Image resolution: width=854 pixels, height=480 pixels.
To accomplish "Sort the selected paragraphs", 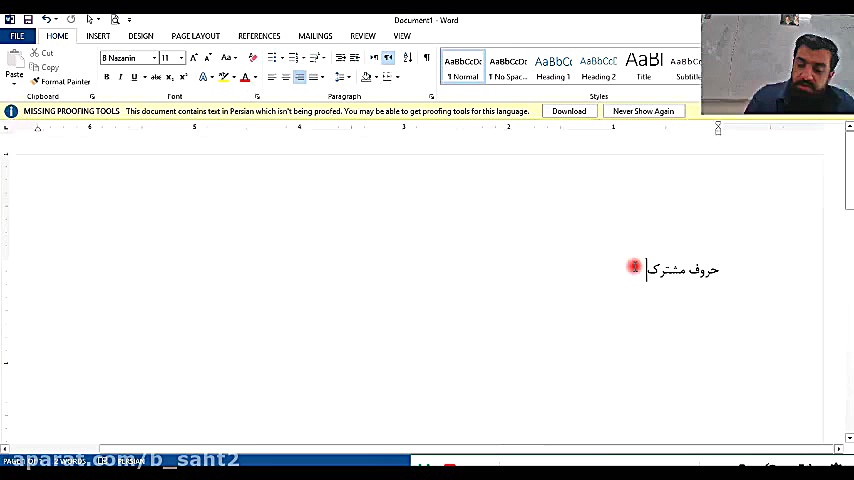I will coord(407,57).
